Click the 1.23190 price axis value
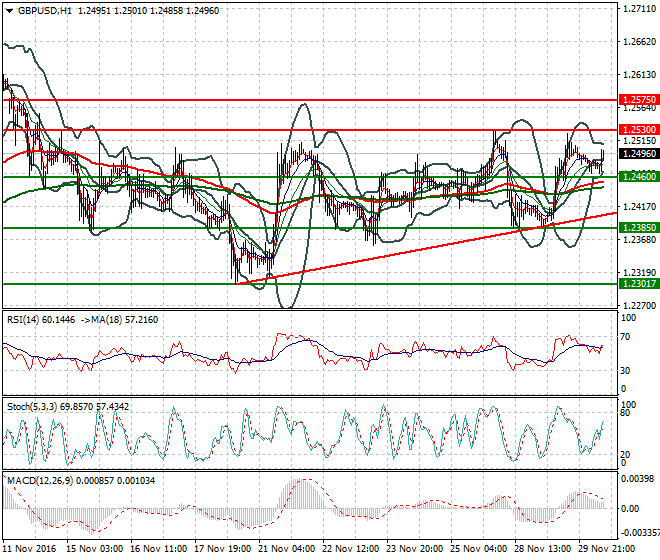660x560 pixels. (x=639, y=272)
